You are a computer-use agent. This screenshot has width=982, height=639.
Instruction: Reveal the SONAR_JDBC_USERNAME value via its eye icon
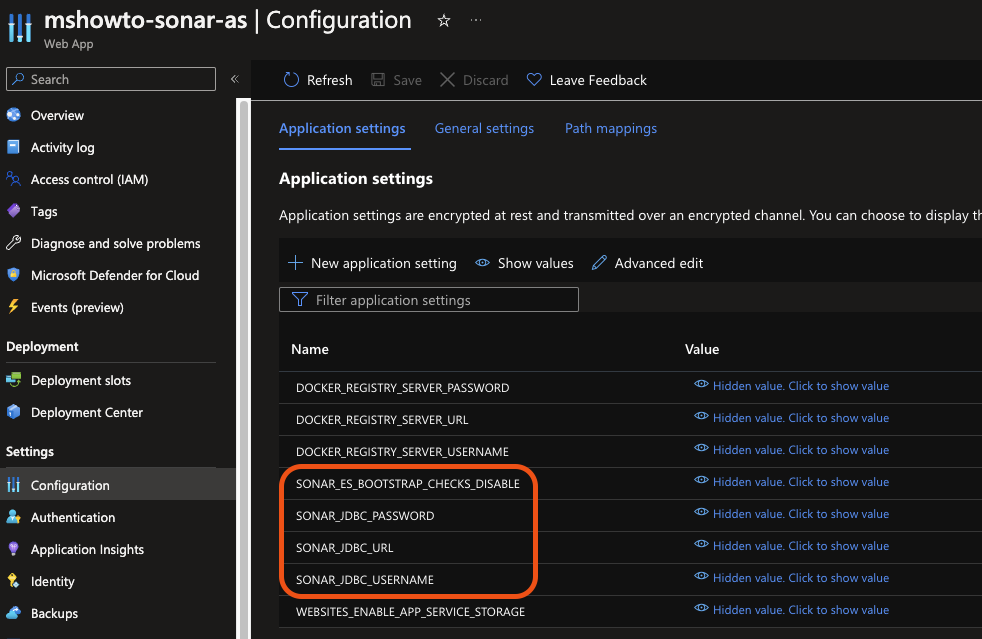tap(701, 576)
